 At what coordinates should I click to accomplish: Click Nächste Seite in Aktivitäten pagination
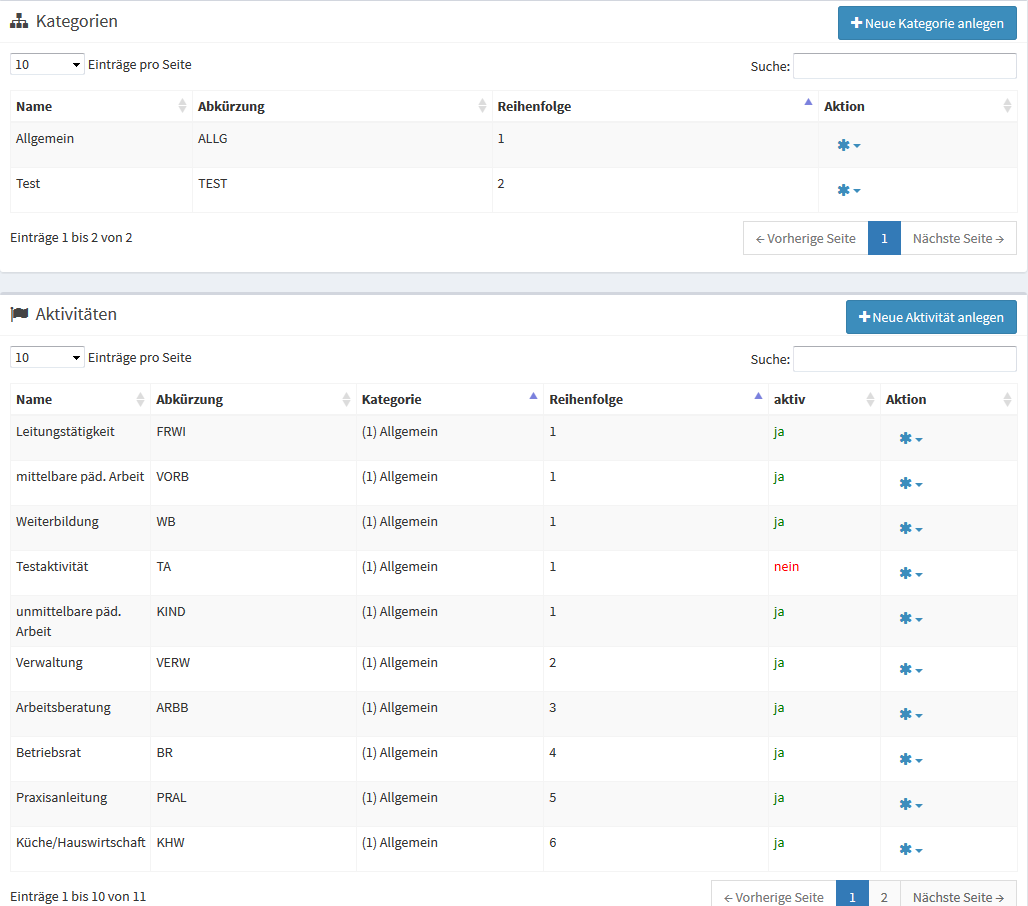pyautogui.click(x=958, y=896)
